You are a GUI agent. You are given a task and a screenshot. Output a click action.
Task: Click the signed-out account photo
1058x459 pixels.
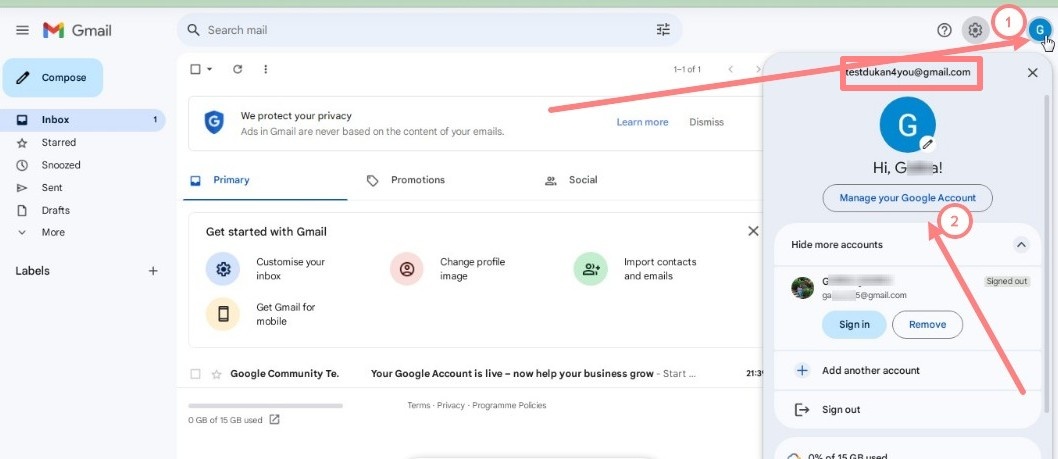(802, 288)
